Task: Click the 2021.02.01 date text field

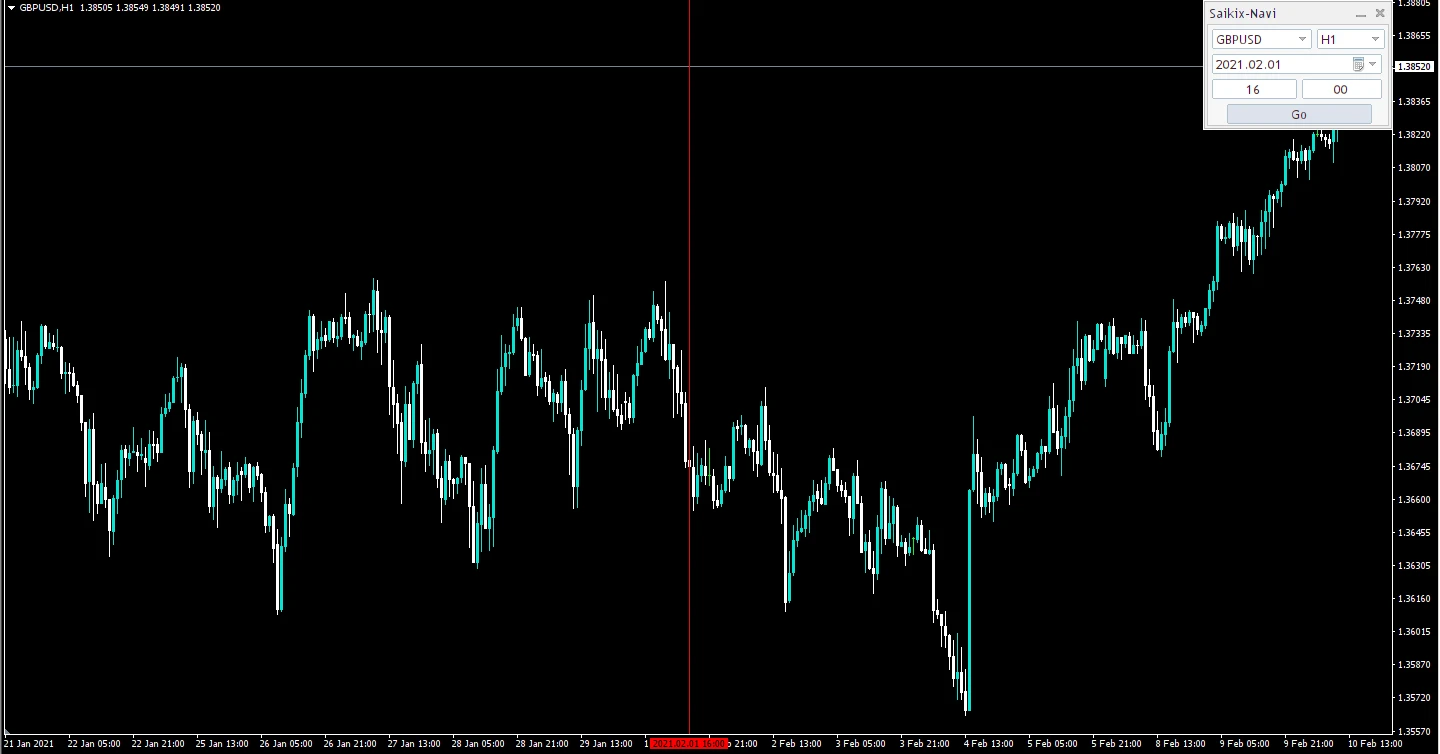Action: (1278, 64)
